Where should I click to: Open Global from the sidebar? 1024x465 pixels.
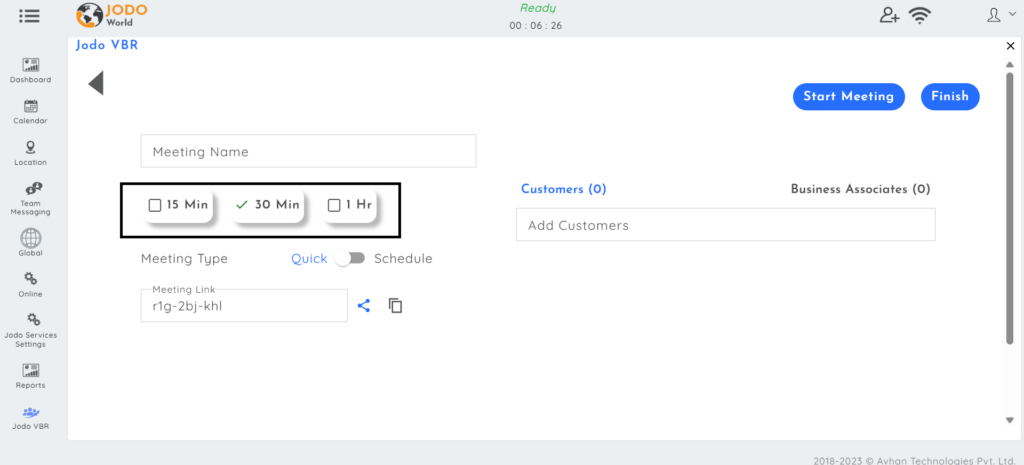[x=31, y=242]
